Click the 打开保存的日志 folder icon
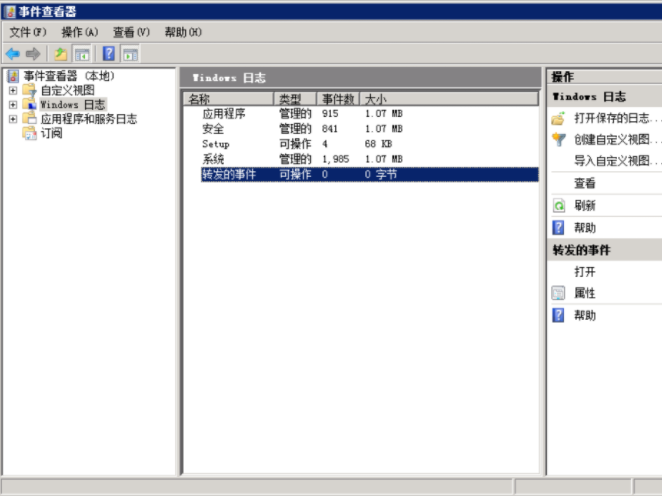662x496 pixels. click(x=558, y=118)
